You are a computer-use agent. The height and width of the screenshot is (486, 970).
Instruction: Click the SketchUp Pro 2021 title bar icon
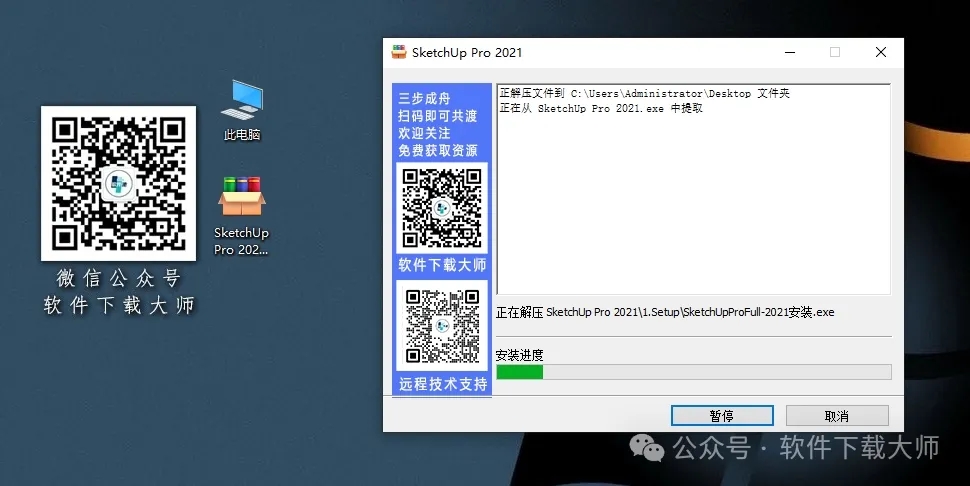(x=399, y=53)
